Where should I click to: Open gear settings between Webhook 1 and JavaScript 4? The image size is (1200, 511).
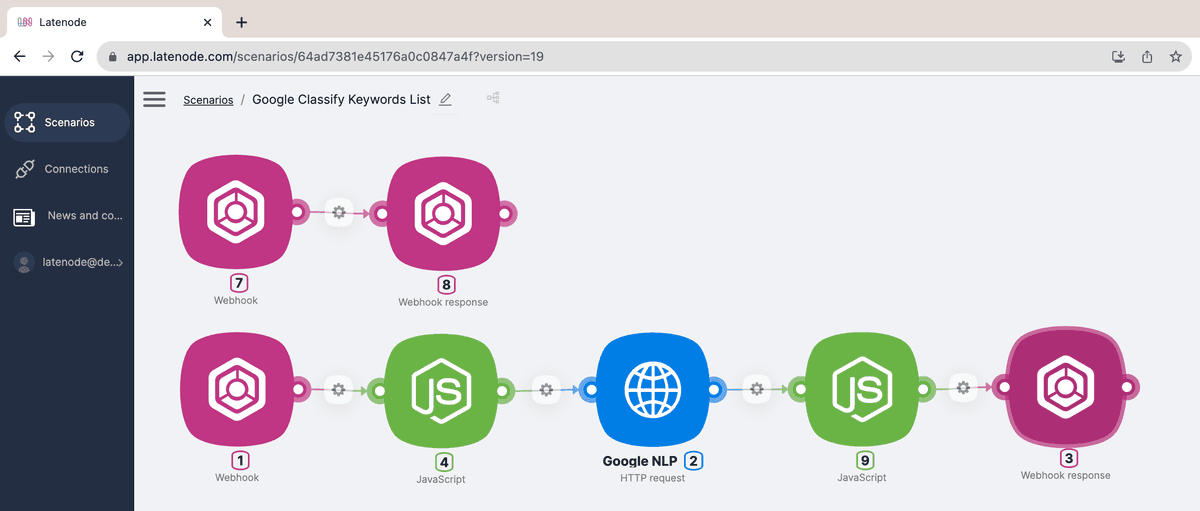(x=339, y=389)
